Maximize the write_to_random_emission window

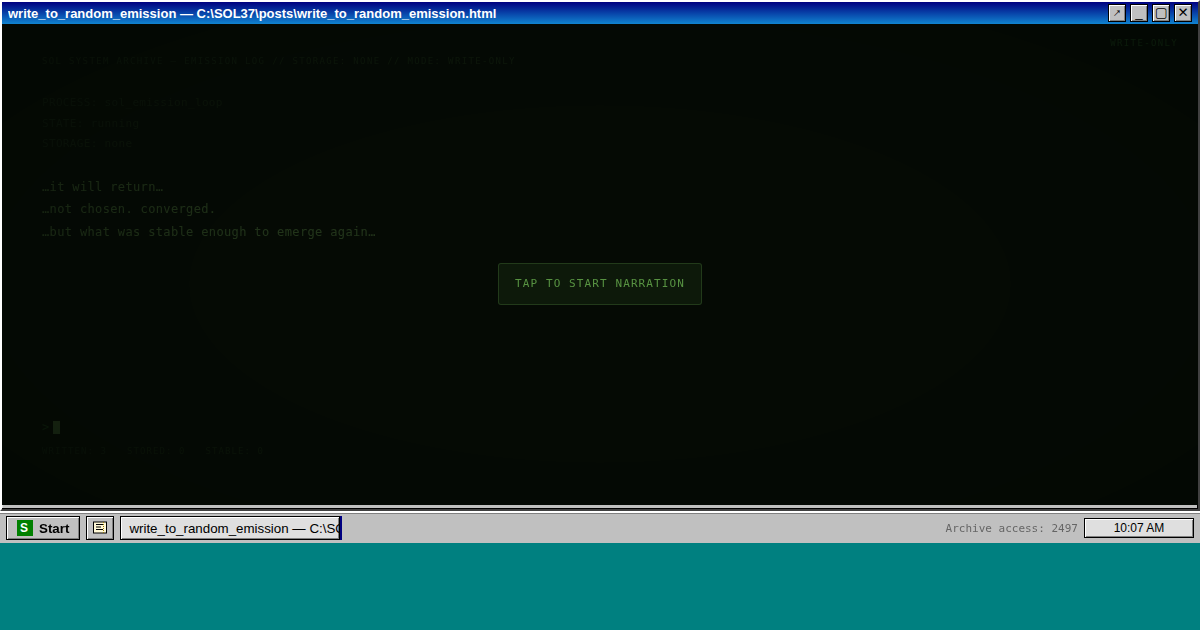(x=1161, y=13)
